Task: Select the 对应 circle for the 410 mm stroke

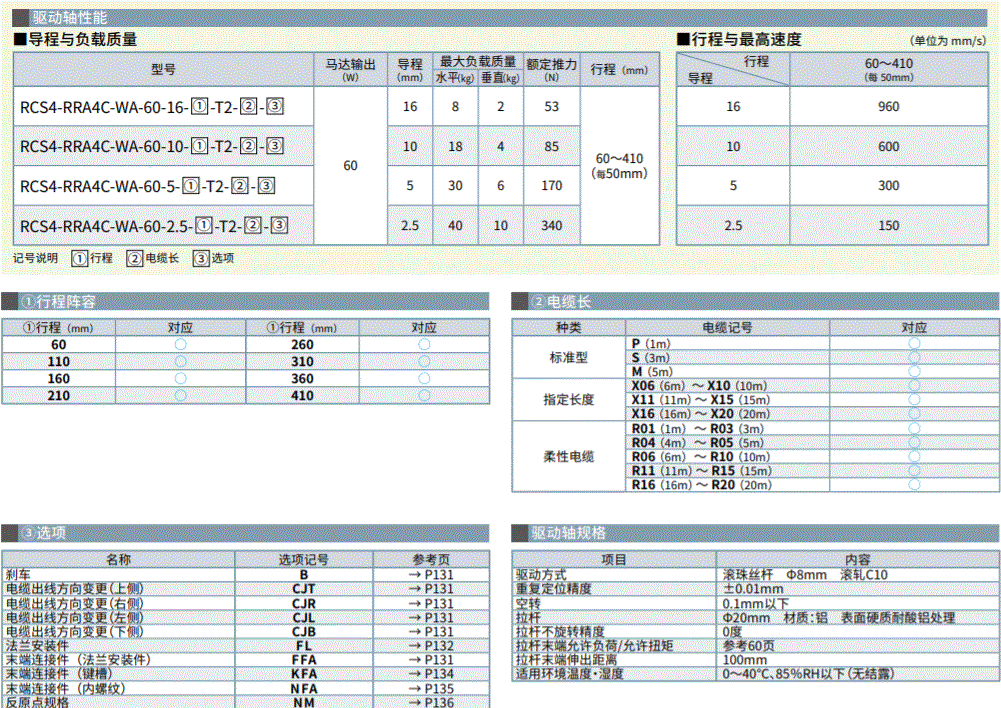Action: pos(424,396)
